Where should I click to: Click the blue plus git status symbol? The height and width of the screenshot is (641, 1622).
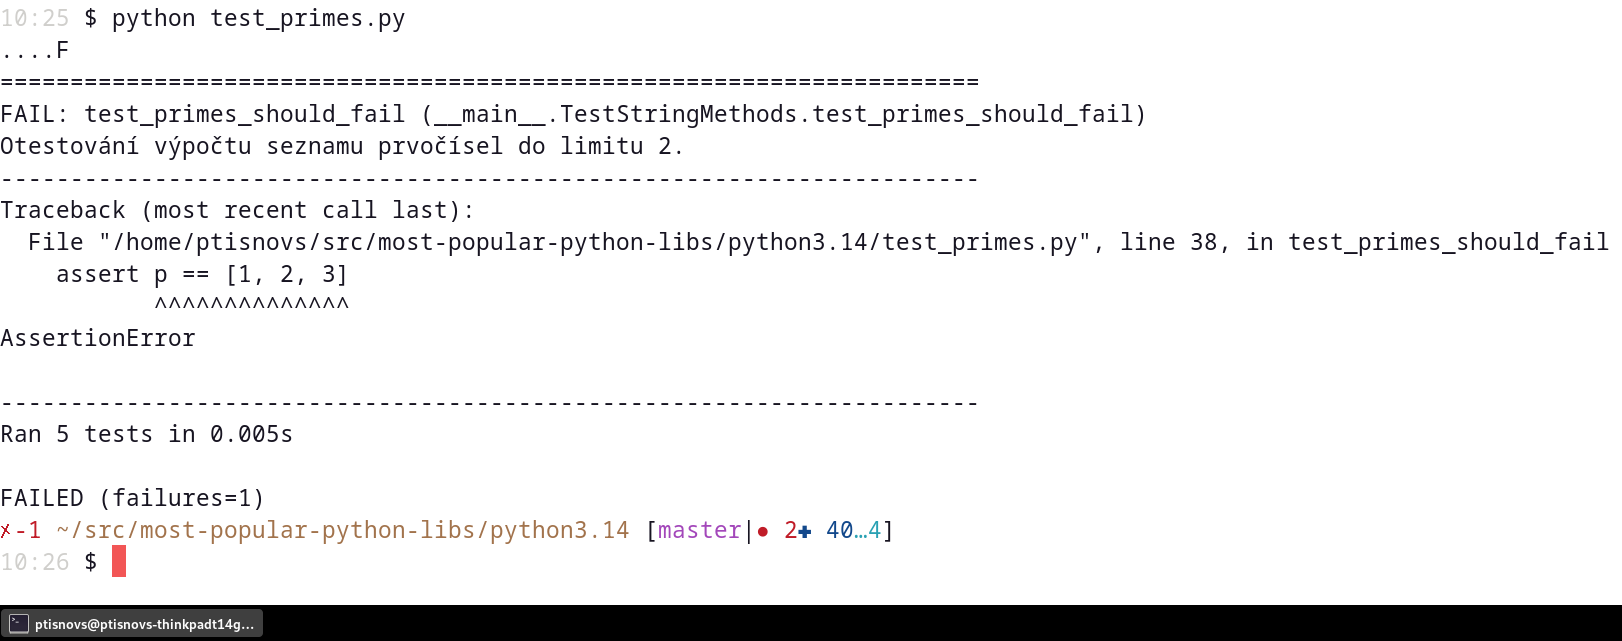[805, 532]
